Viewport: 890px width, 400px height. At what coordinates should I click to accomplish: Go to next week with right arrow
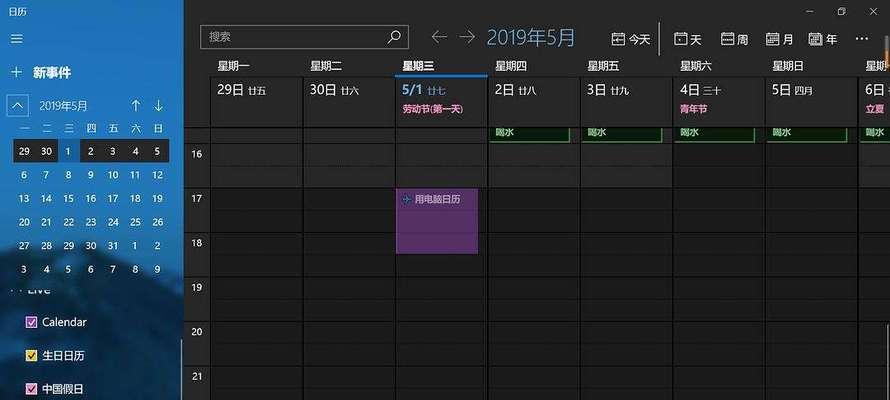(467, 37)
